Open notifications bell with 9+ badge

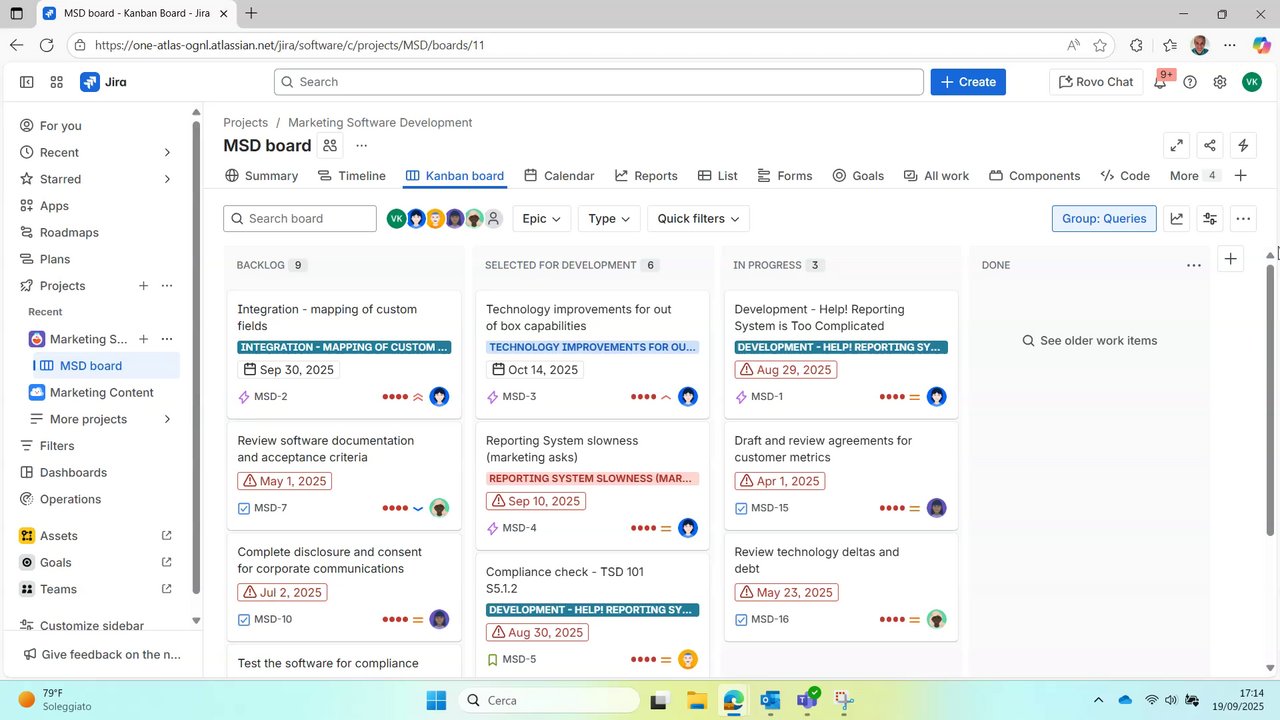click(x=1160, y=82)
